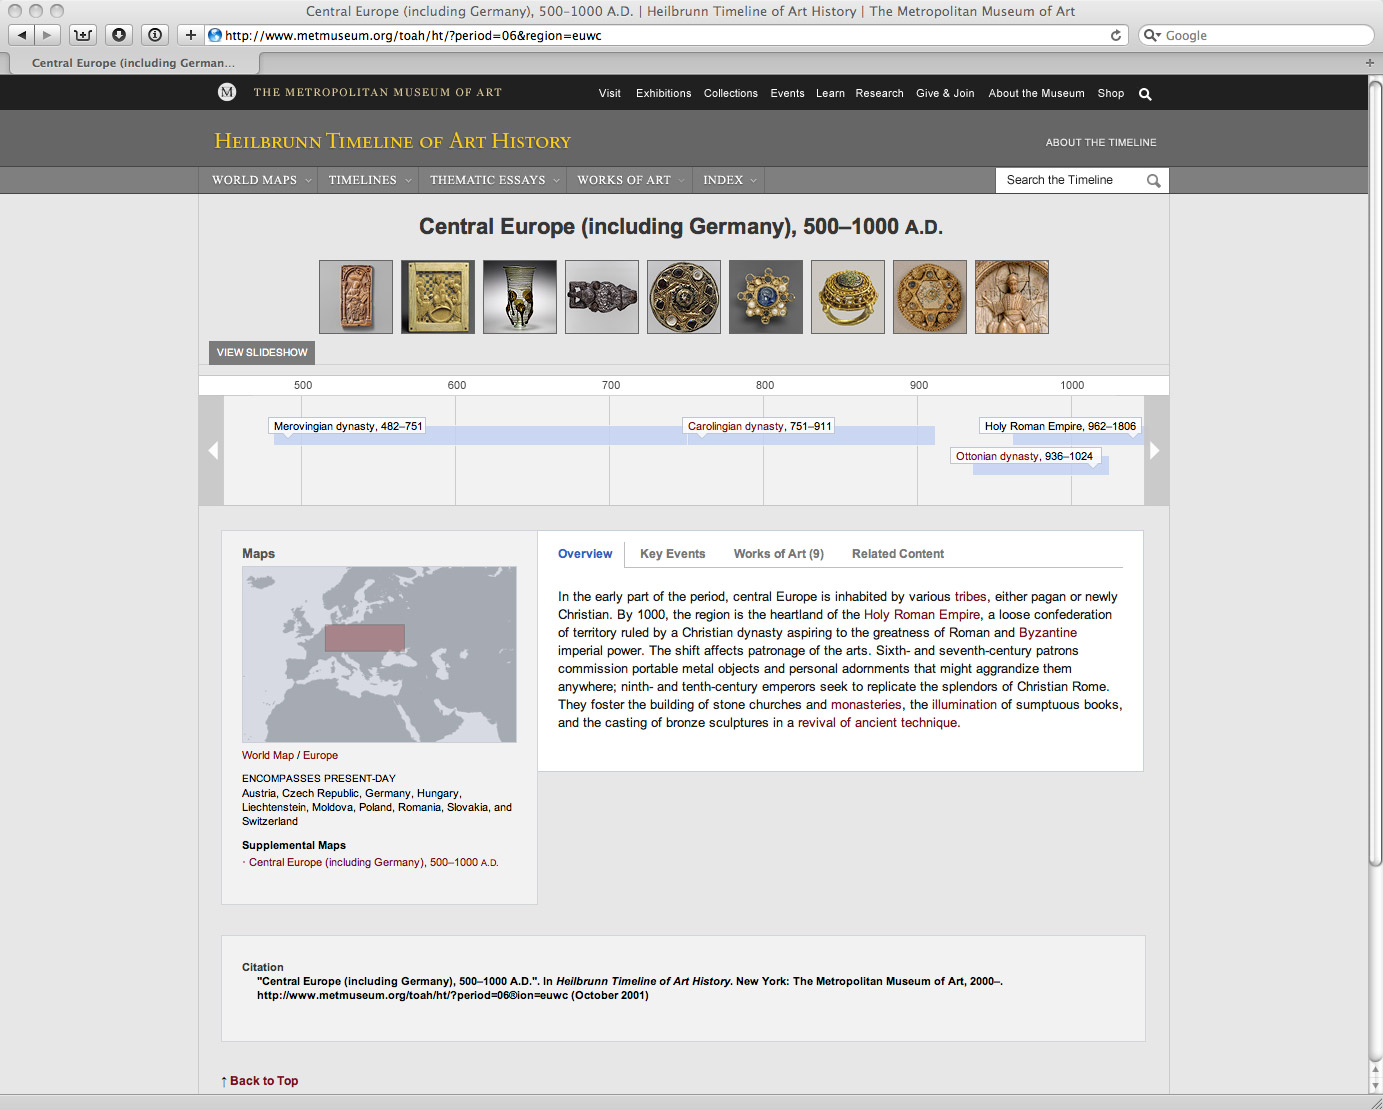
Task: Open the round dark disk brooch thumbnail
Action: pyautogui.click(x=684, y=297)
